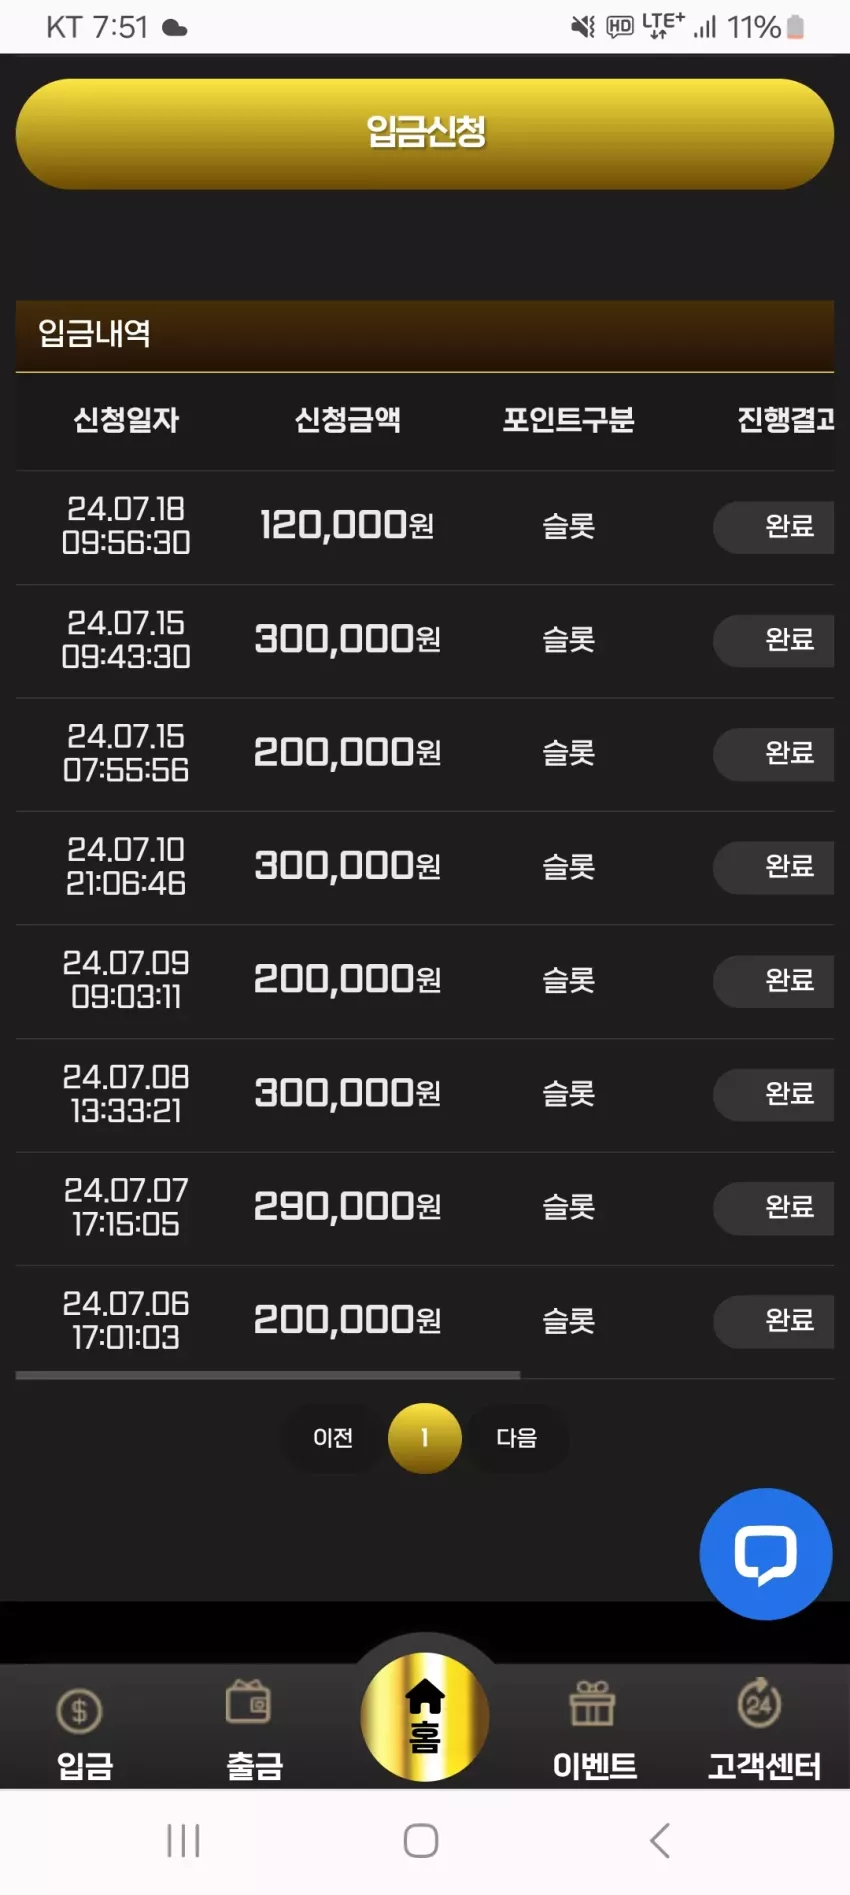This screenshot has width=850, height=1895.
Task: Select the 24.07.10 21:06:46 deposit row
Action: [x=425, y=867]
